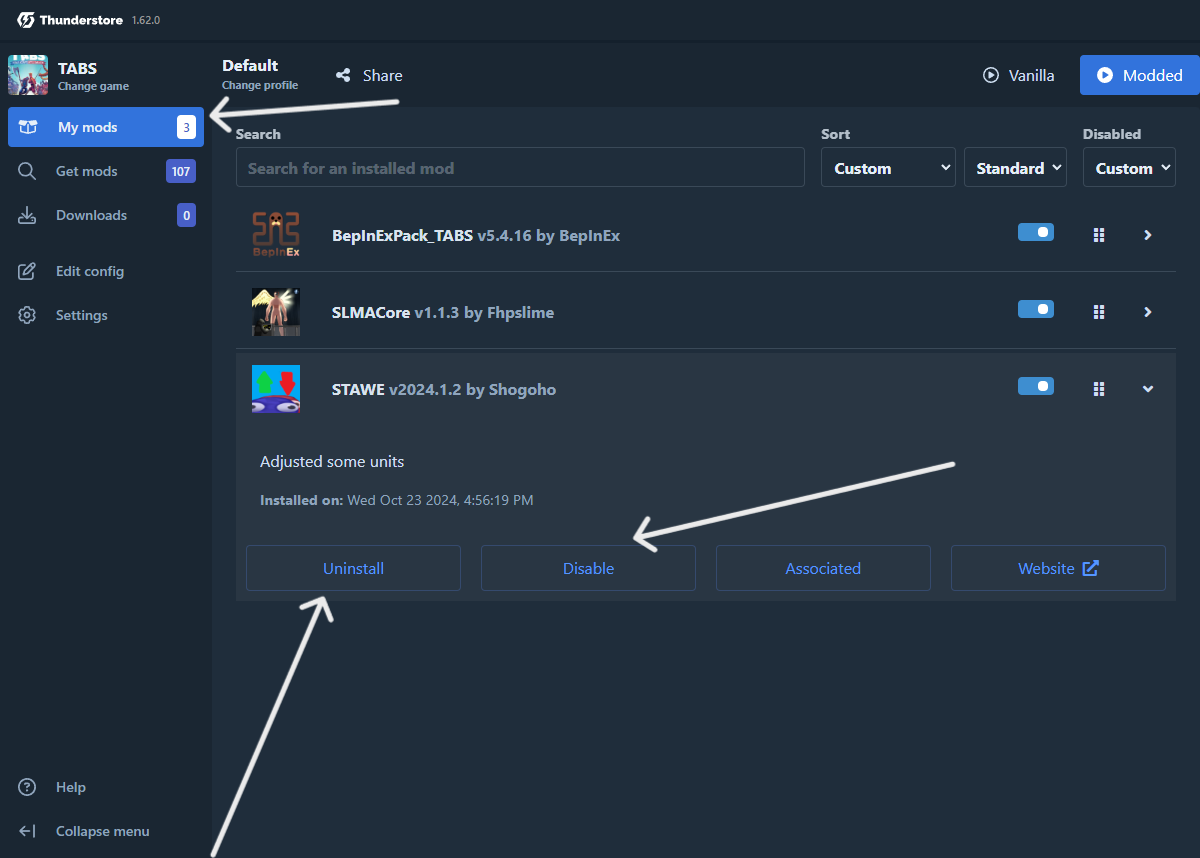Uninstall the STAWE mod

(353, 568)
